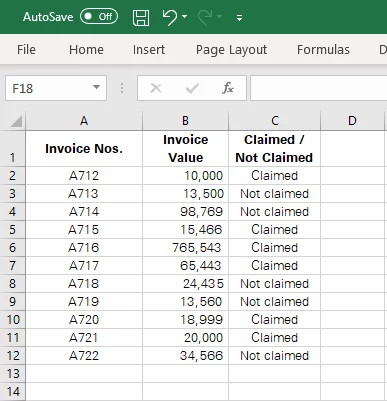
Task: Select cell containing A713
Action: (84, 194)
